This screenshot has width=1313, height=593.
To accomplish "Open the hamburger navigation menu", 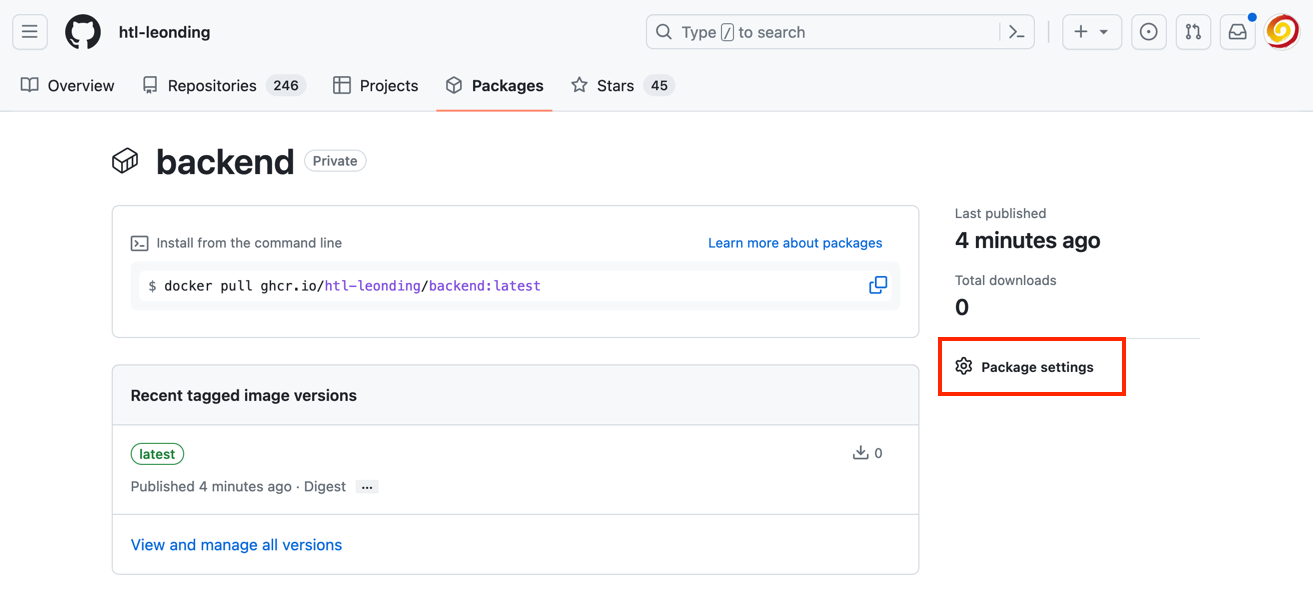I will tap(30, 32).
